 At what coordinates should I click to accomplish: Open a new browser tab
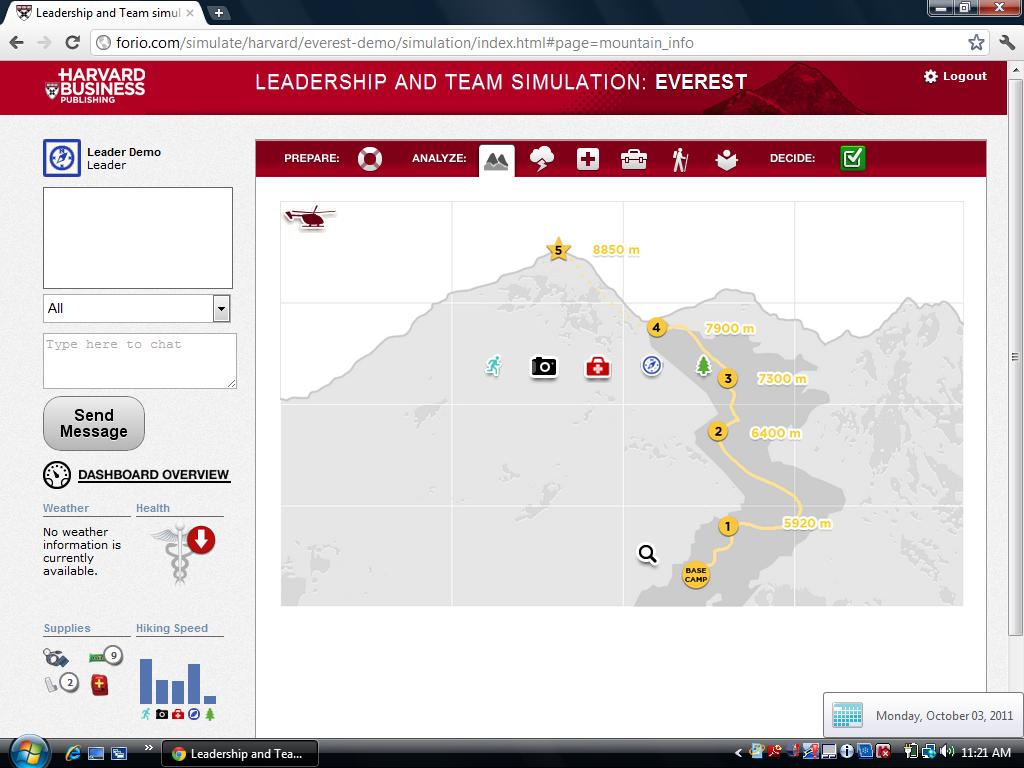pyautogui.click(x=219, y=12)
